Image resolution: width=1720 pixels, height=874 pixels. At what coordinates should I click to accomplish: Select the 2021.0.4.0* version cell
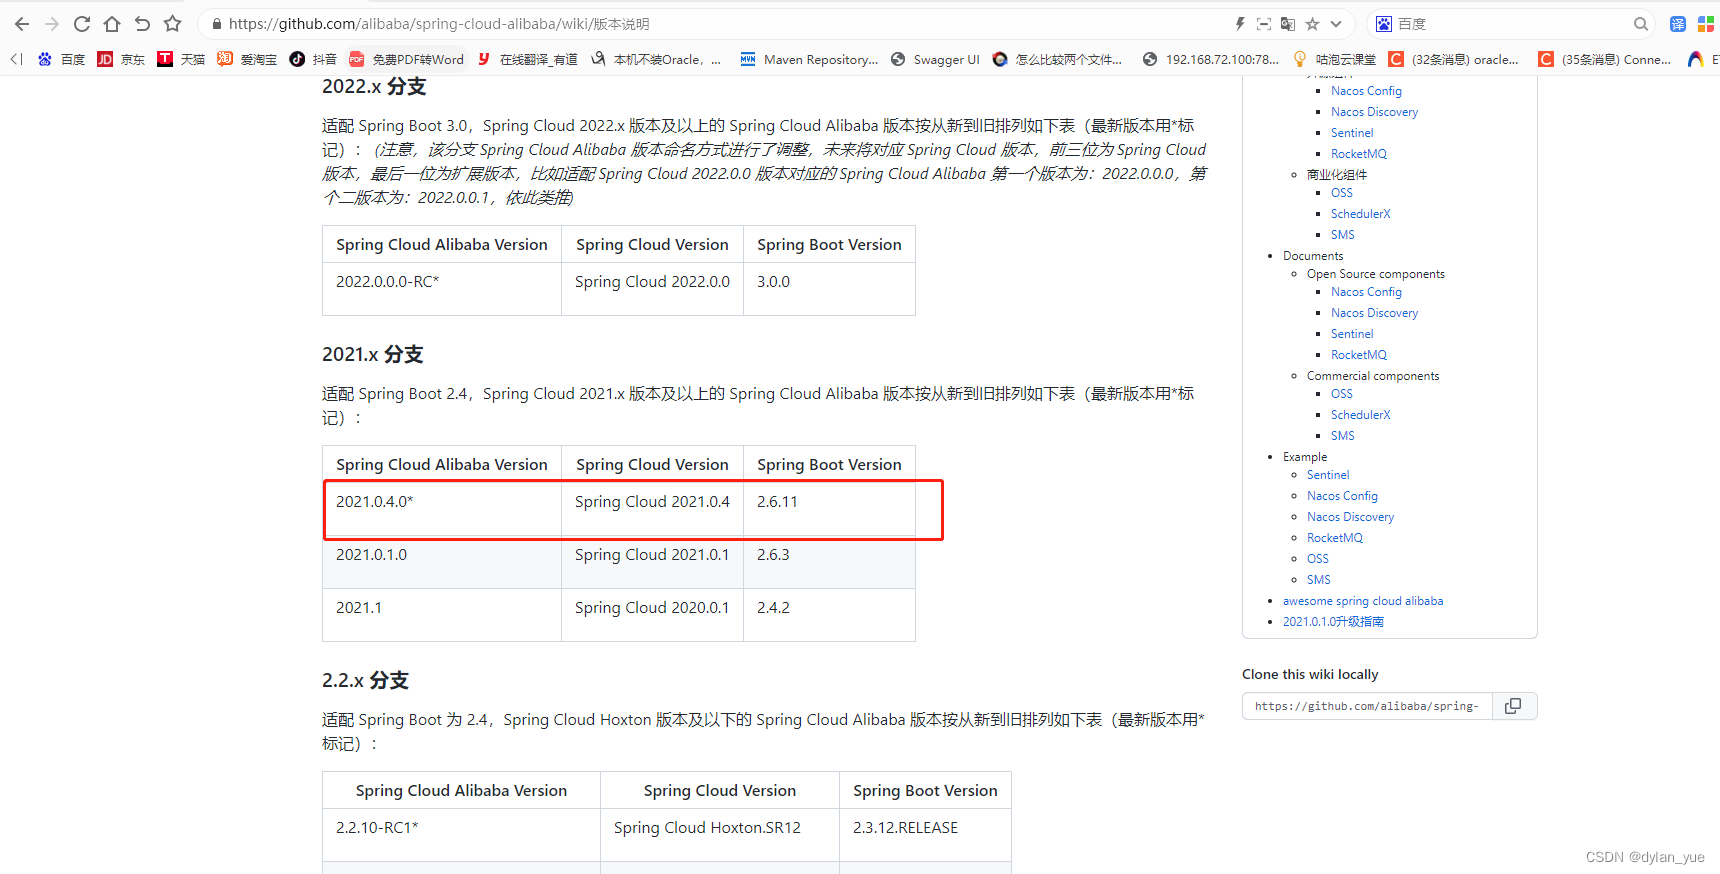point(442,509)
